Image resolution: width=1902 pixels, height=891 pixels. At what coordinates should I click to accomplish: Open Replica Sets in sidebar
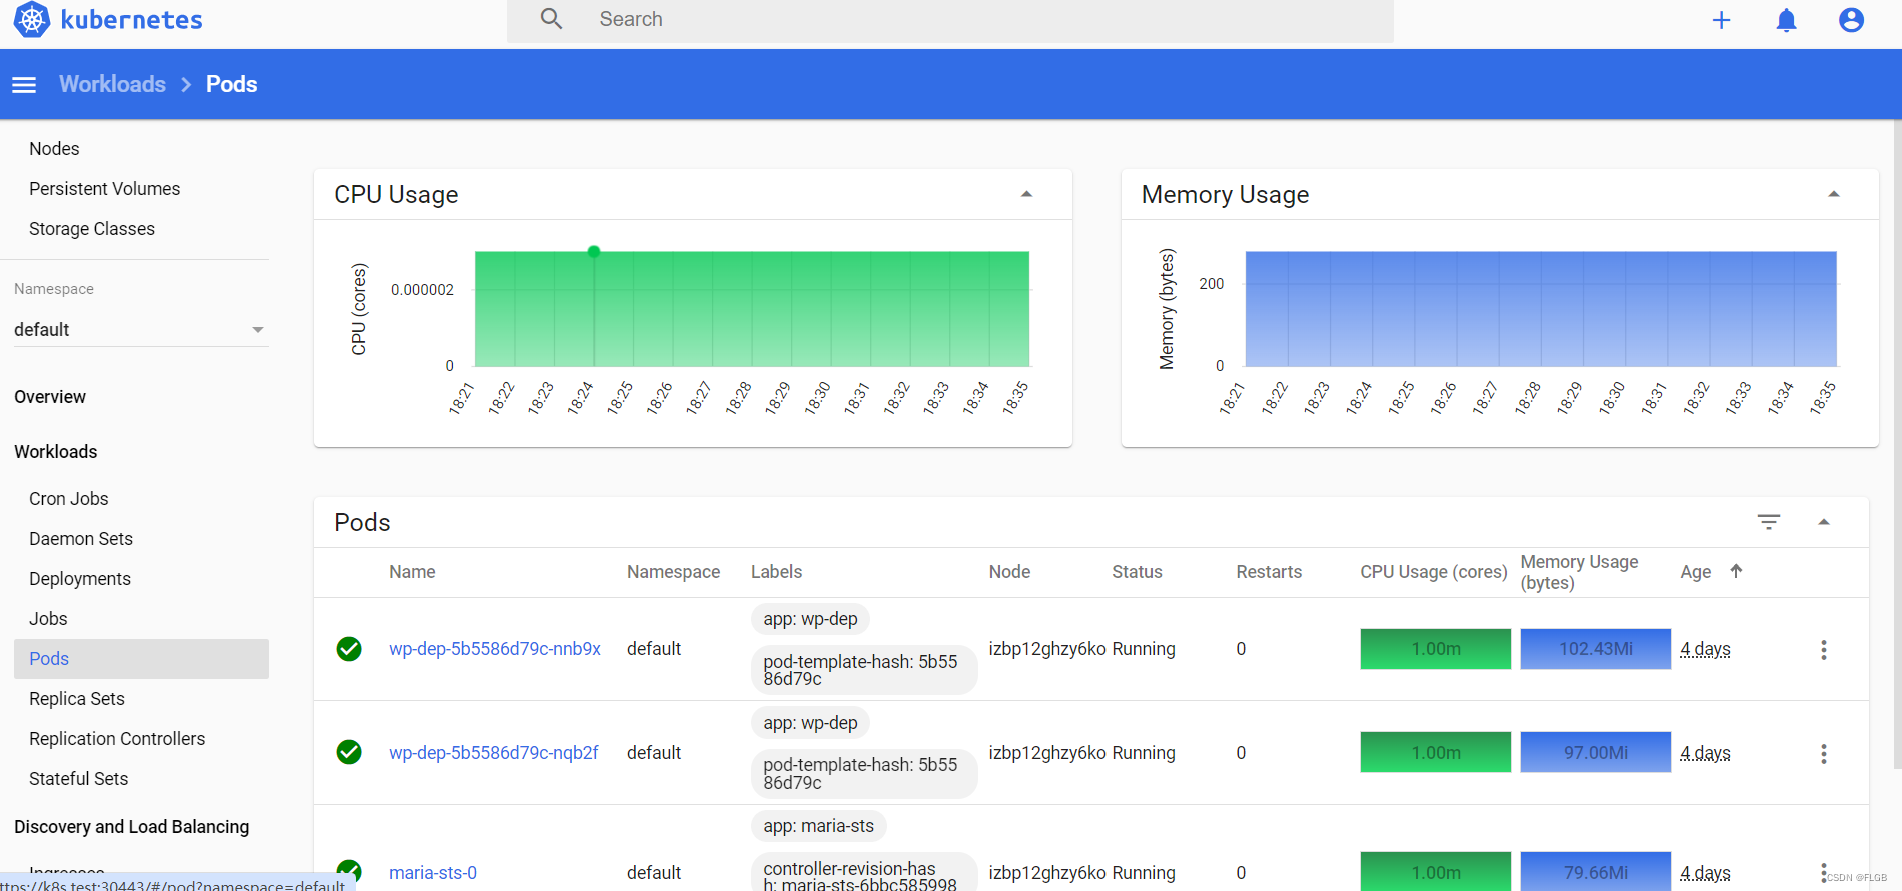coord(77,699)
